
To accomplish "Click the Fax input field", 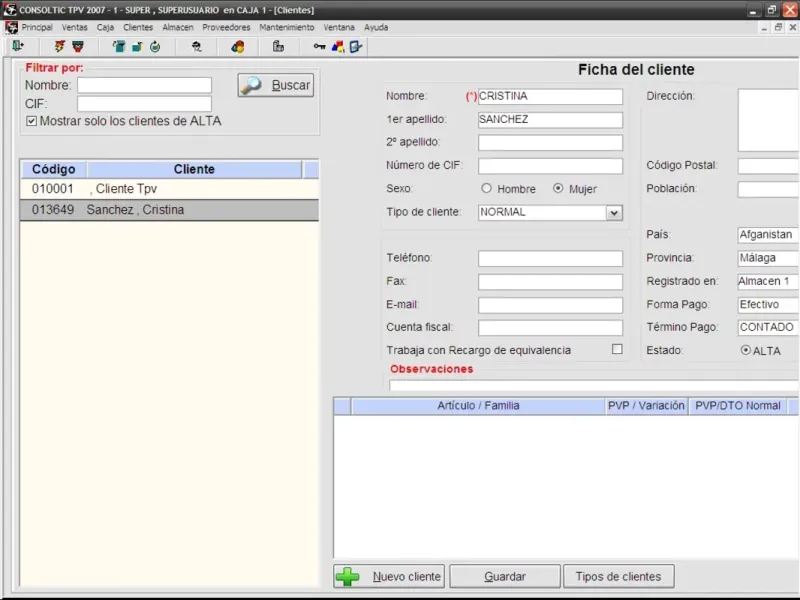I will [x=550, y=282].
